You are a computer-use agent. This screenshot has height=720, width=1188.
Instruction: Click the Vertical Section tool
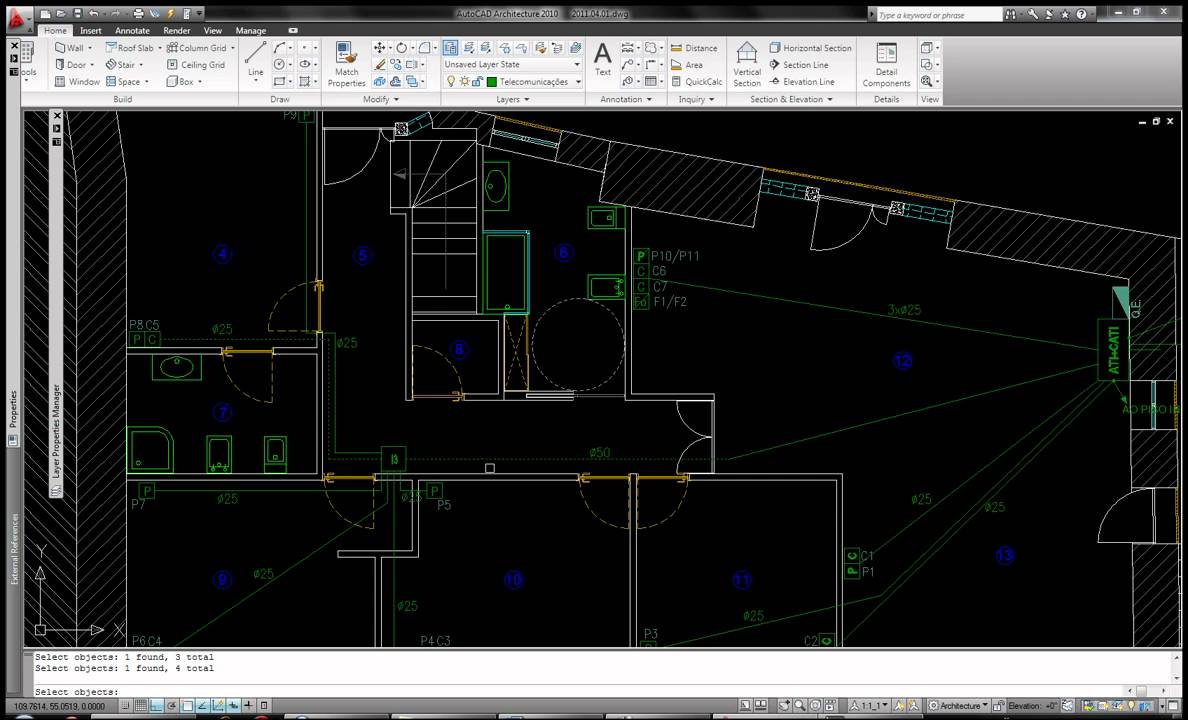(747, 64)
